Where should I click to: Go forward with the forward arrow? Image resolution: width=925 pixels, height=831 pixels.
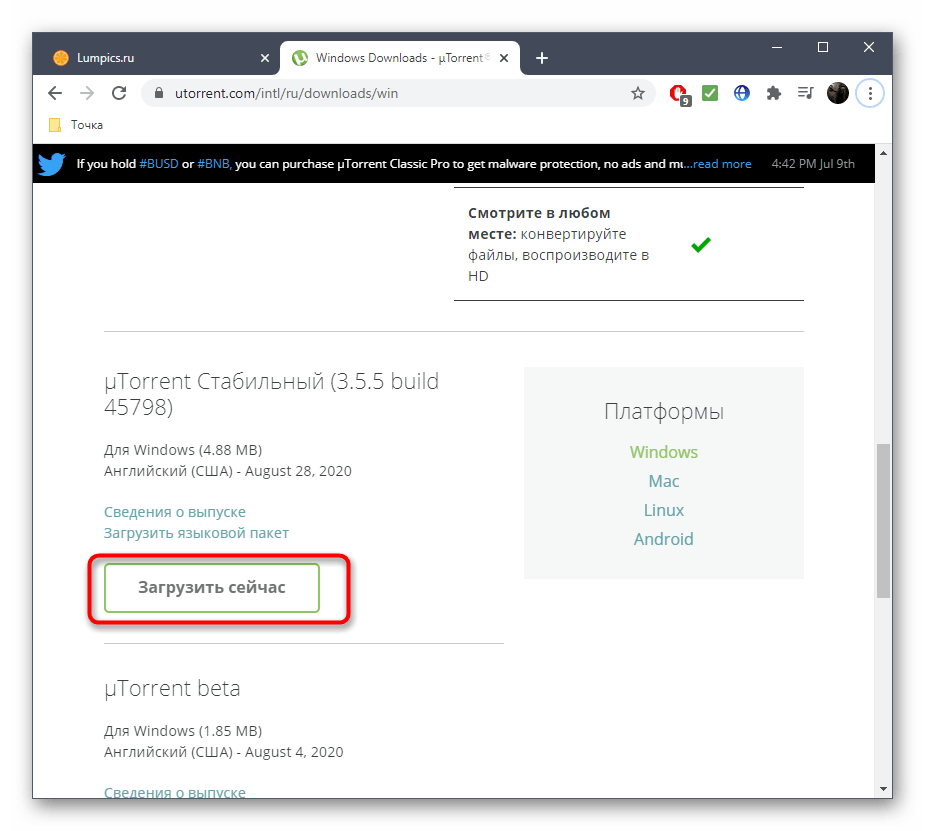[87, 93]
